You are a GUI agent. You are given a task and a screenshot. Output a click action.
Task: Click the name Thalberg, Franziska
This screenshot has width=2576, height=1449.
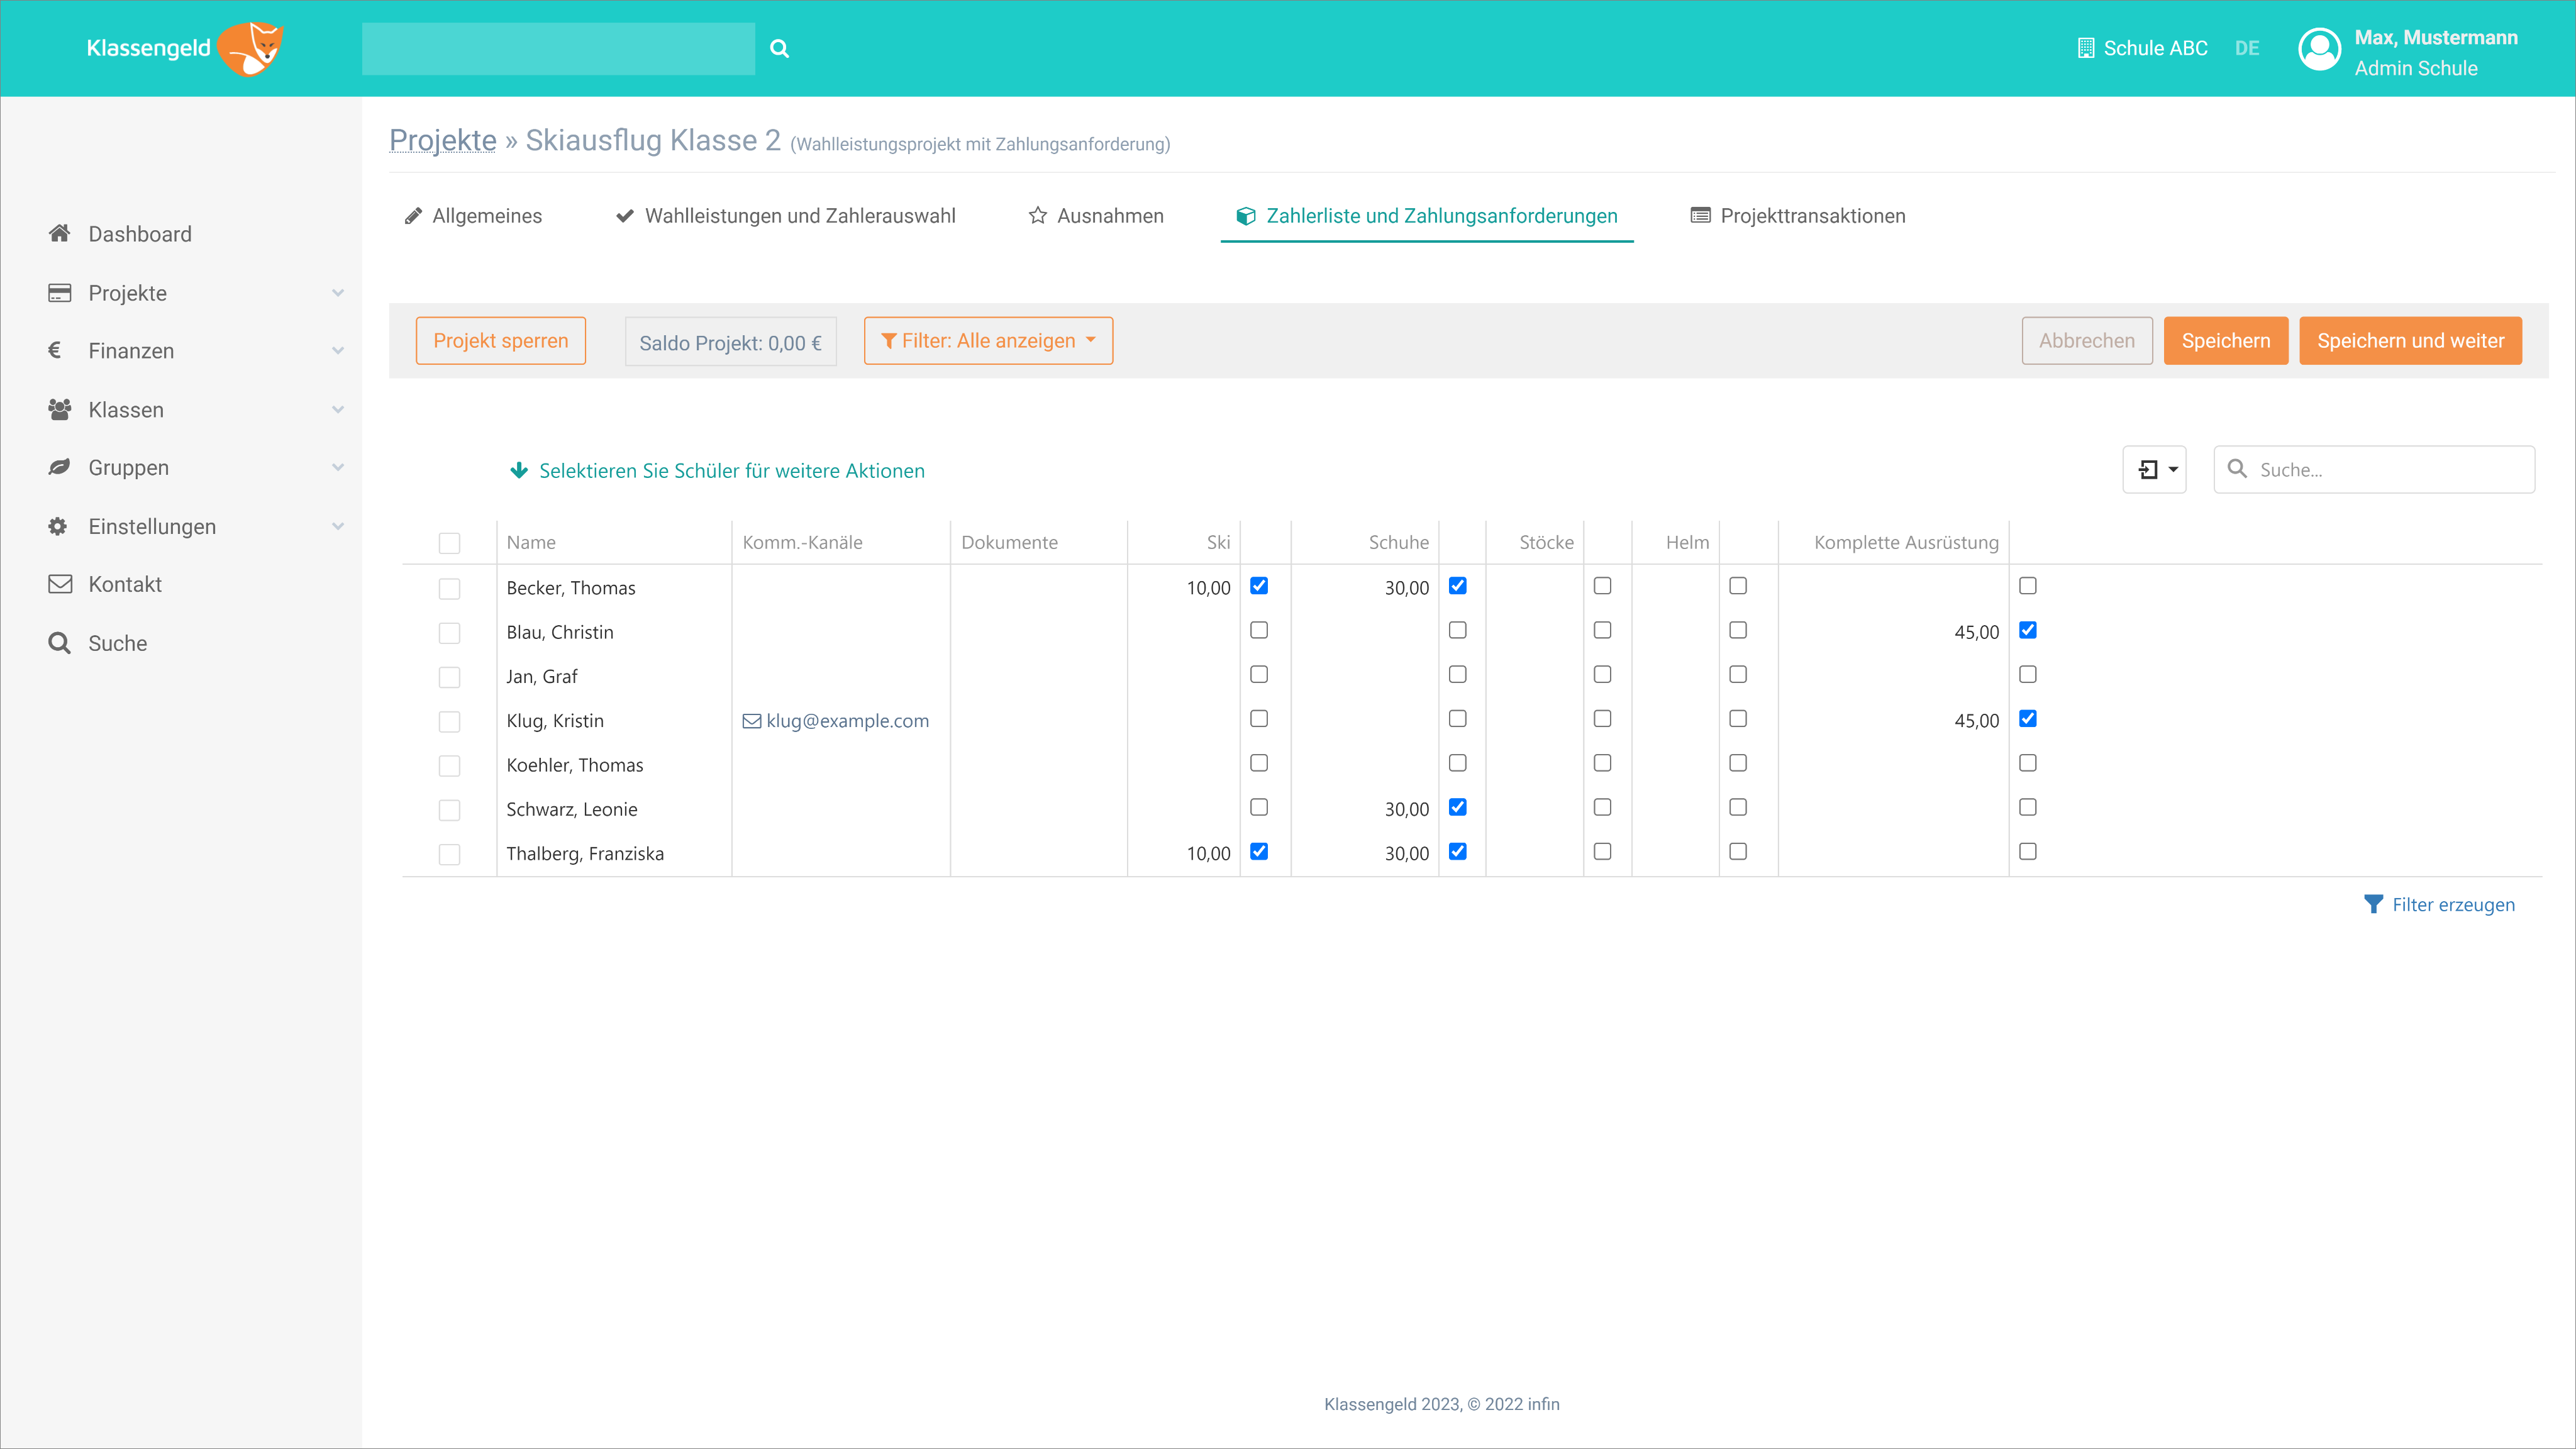point(585,853)
